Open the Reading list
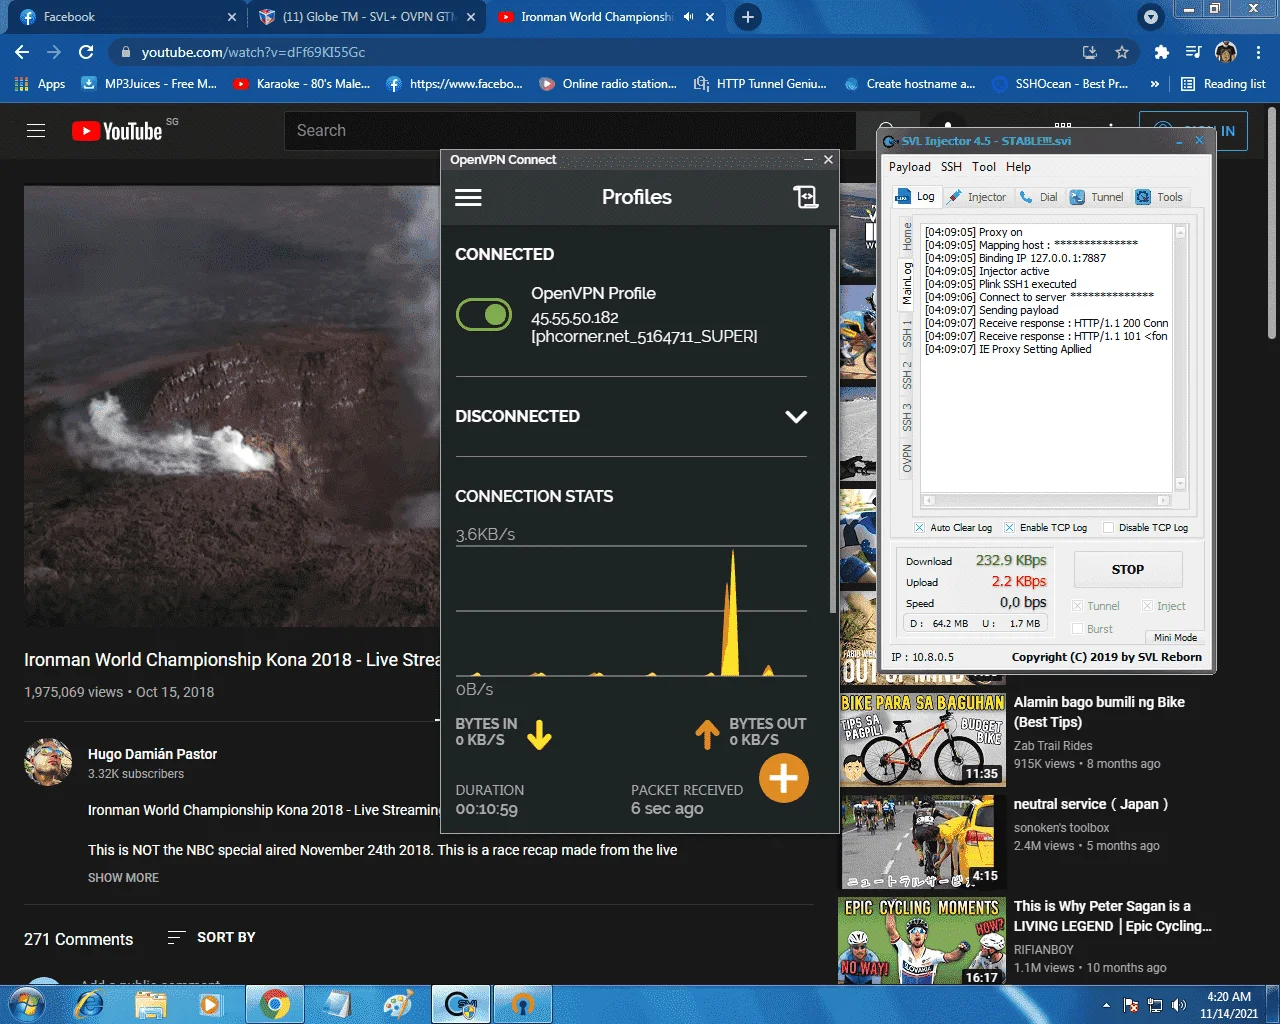This screenshot has height=1024, width=1280. point(1223,84)
